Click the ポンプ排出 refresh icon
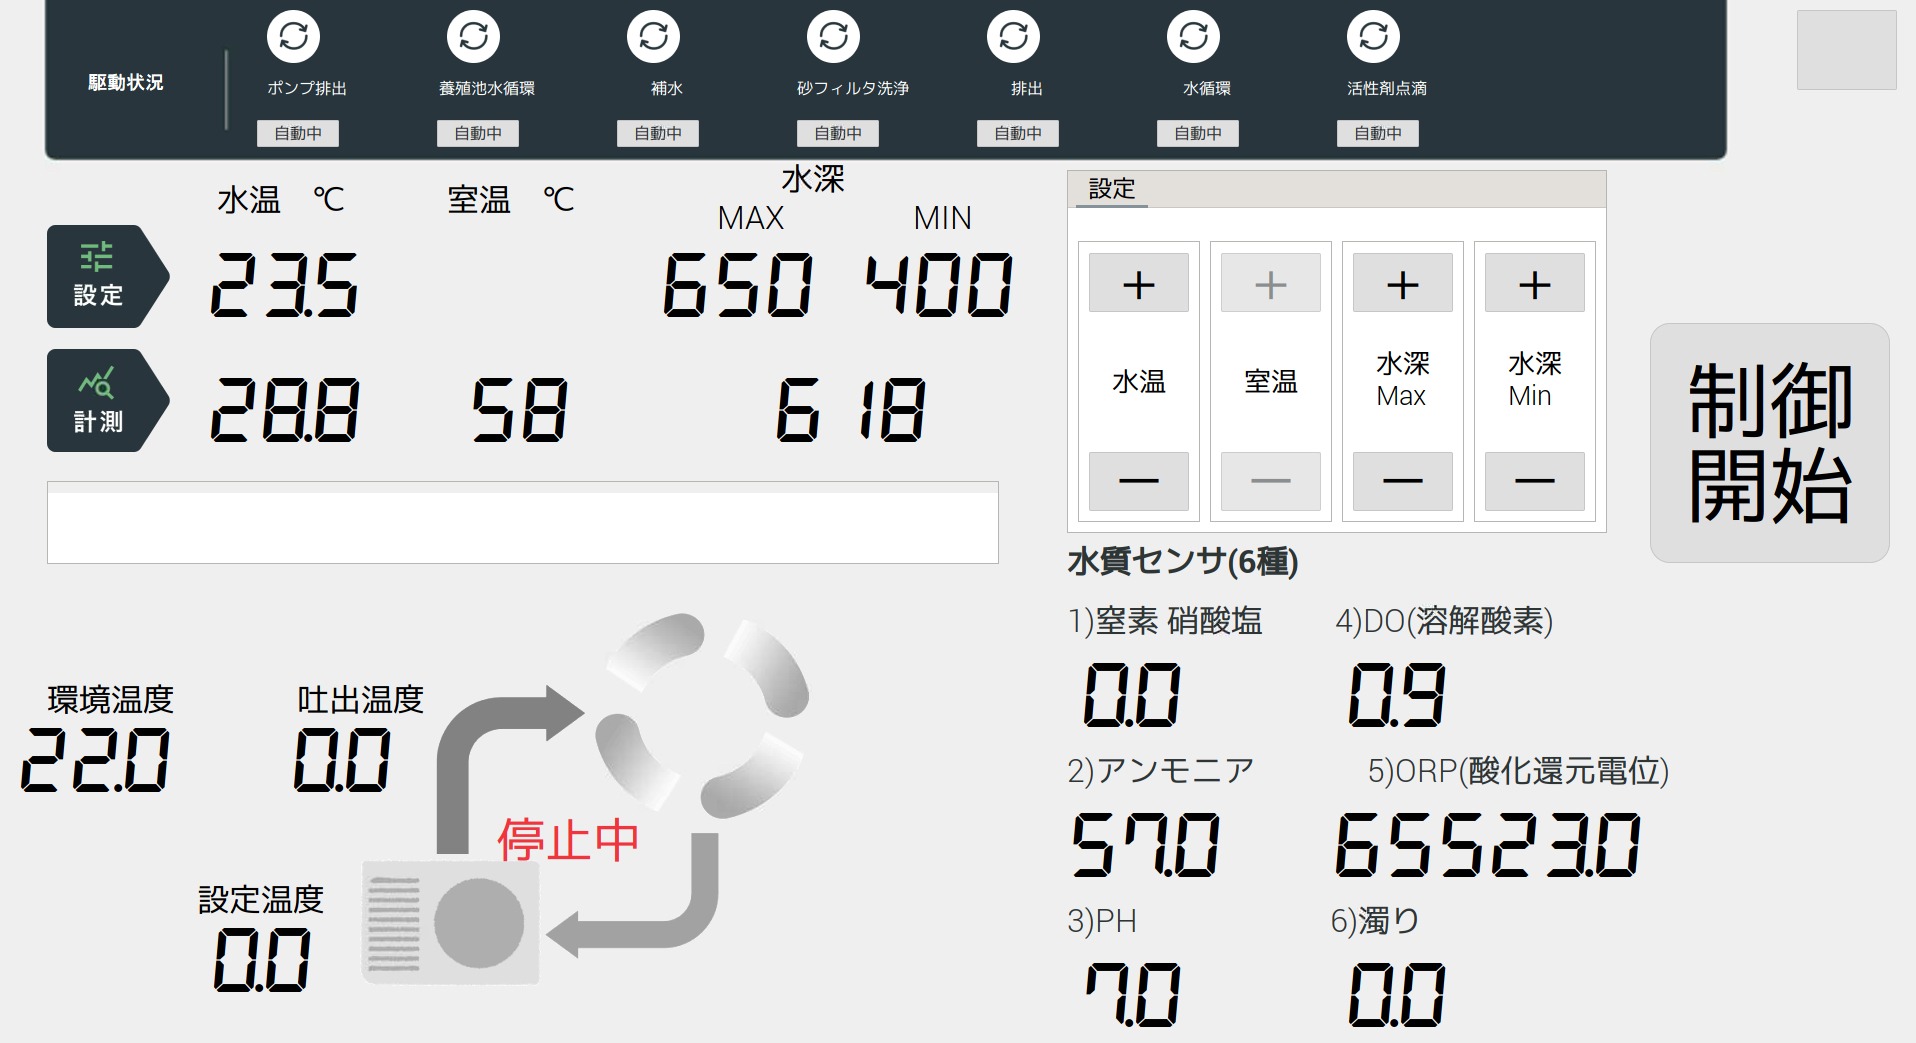 pos(293,37)
